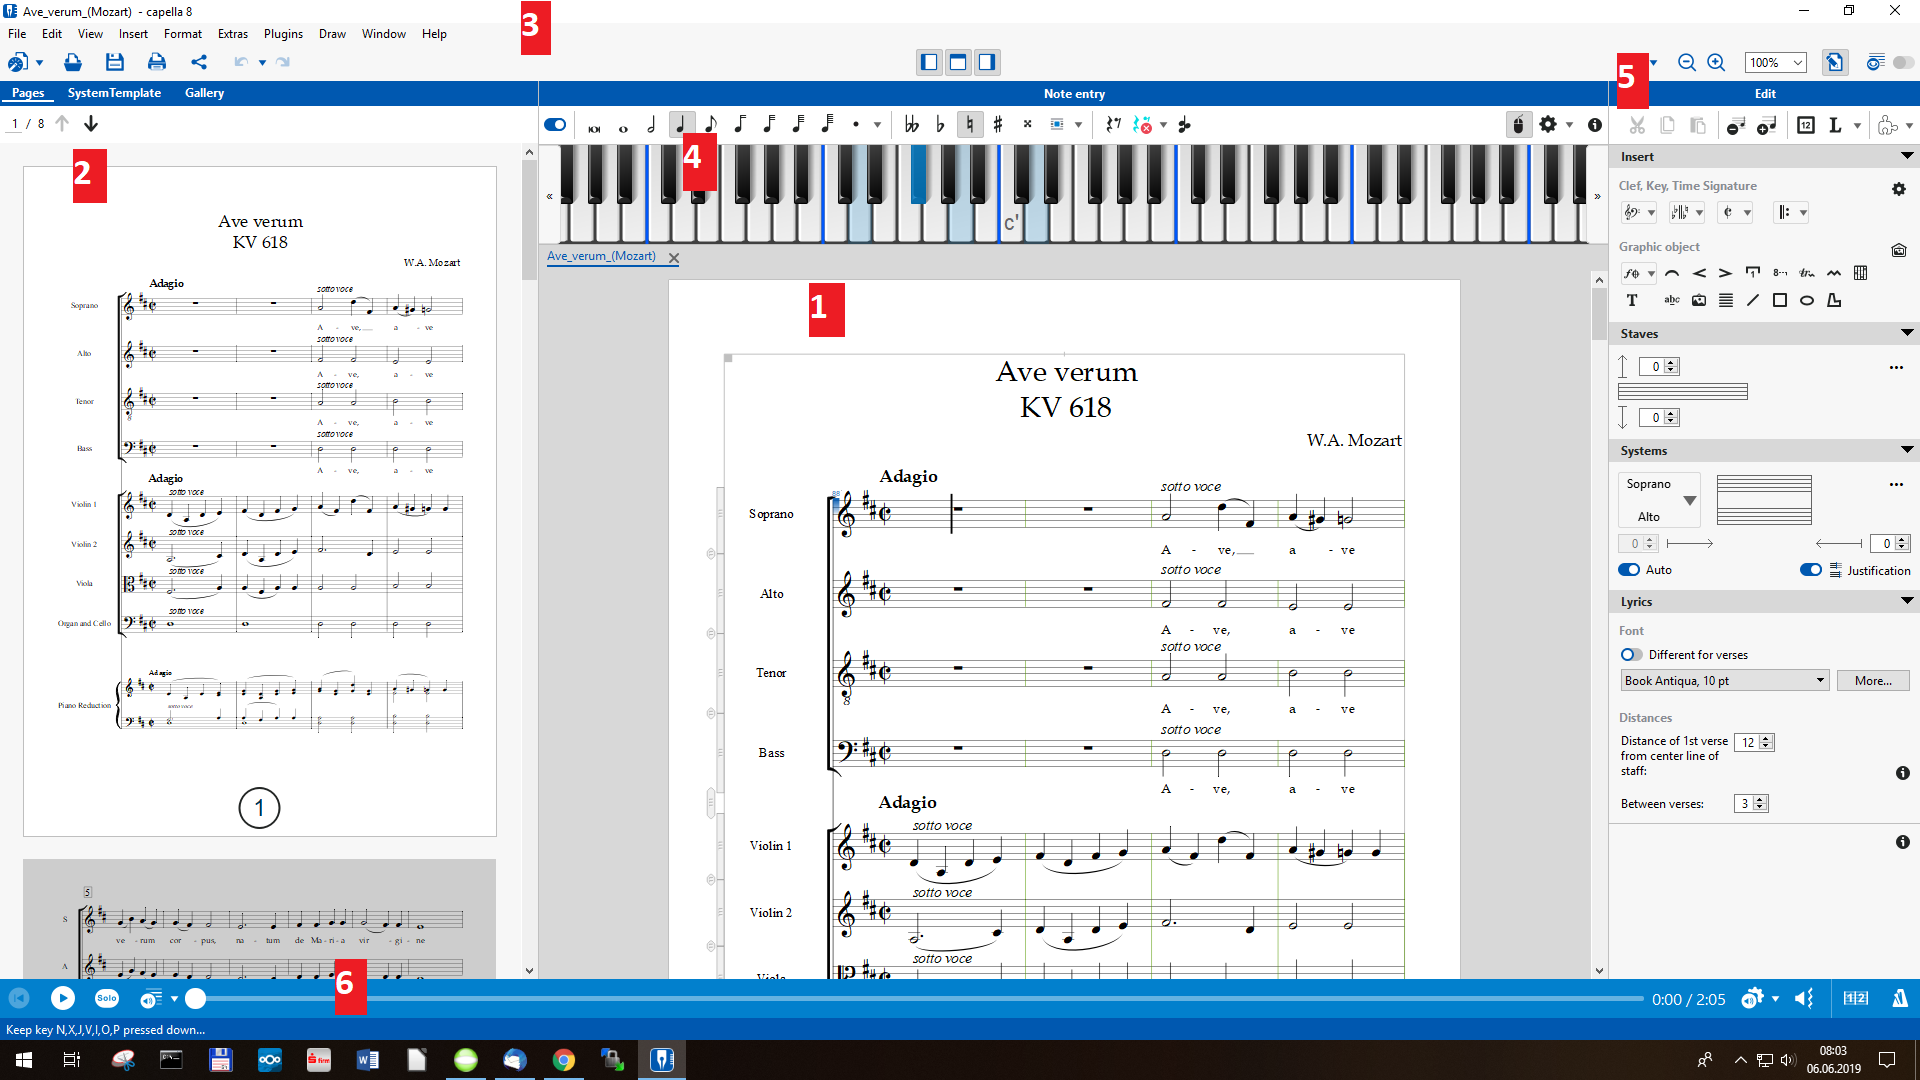Toggle the top panel visibility button
The height and width of the screenshot is (1080, 1920).
(958, 62)
